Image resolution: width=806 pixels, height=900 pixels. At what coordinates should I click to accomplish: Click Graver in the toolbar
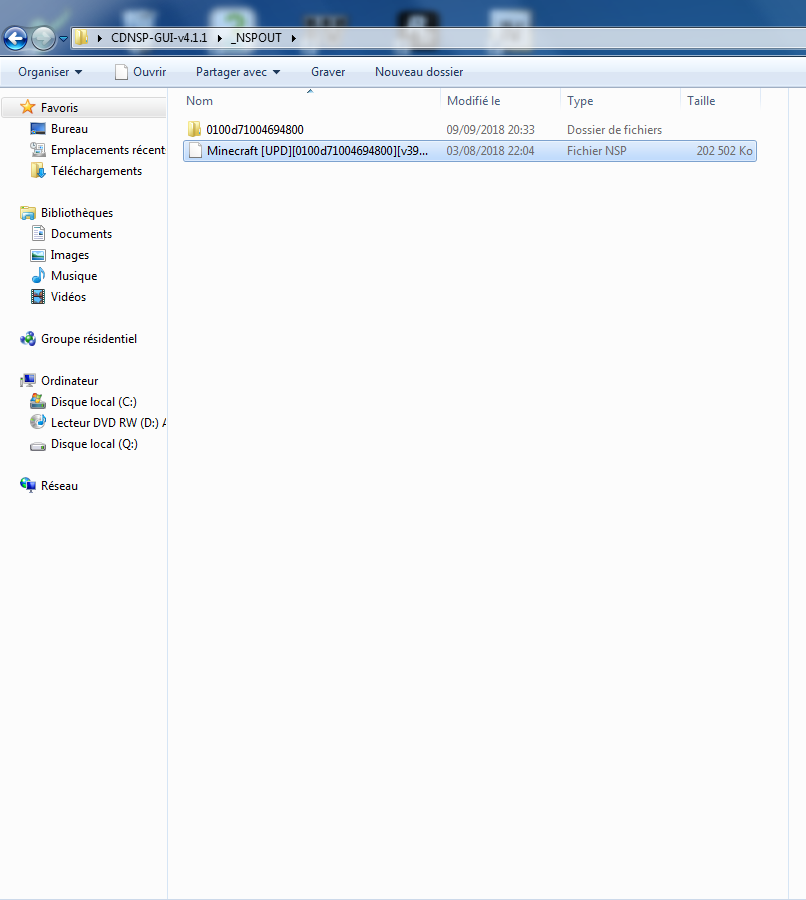click(x=328, y=72)
